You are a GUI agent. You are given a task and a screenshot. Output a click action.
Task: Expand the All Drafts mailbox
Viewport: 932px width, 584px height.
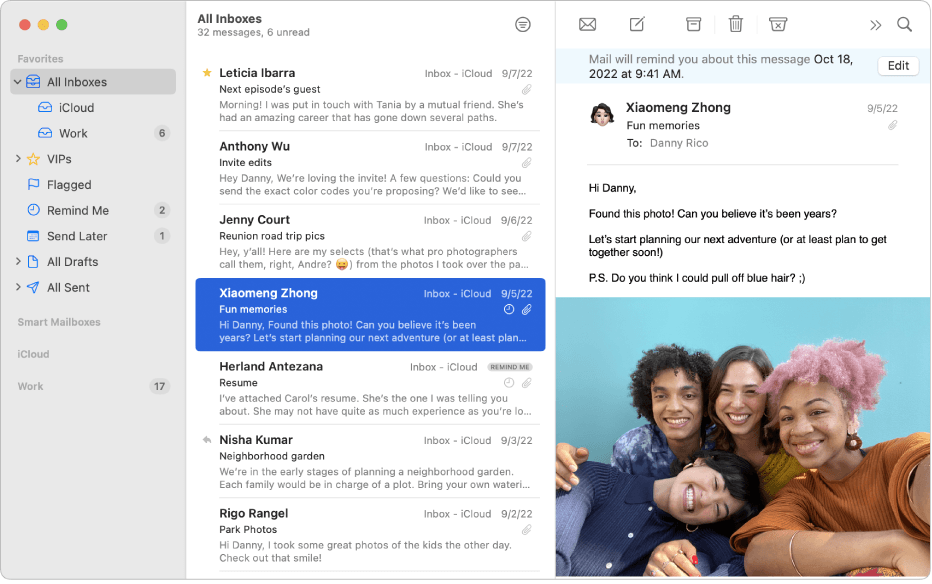coord(18,261)
